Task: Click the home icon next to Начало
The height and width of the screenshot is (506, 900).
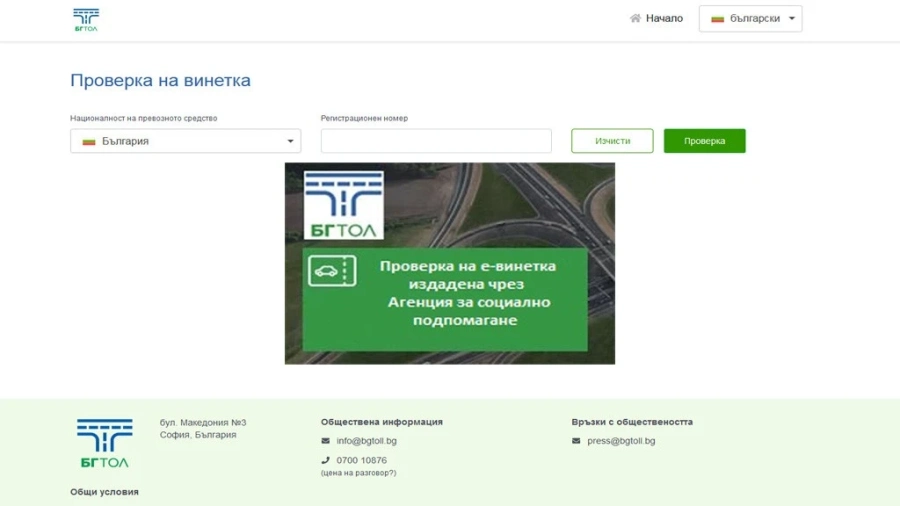Action: tap(635, 18)
